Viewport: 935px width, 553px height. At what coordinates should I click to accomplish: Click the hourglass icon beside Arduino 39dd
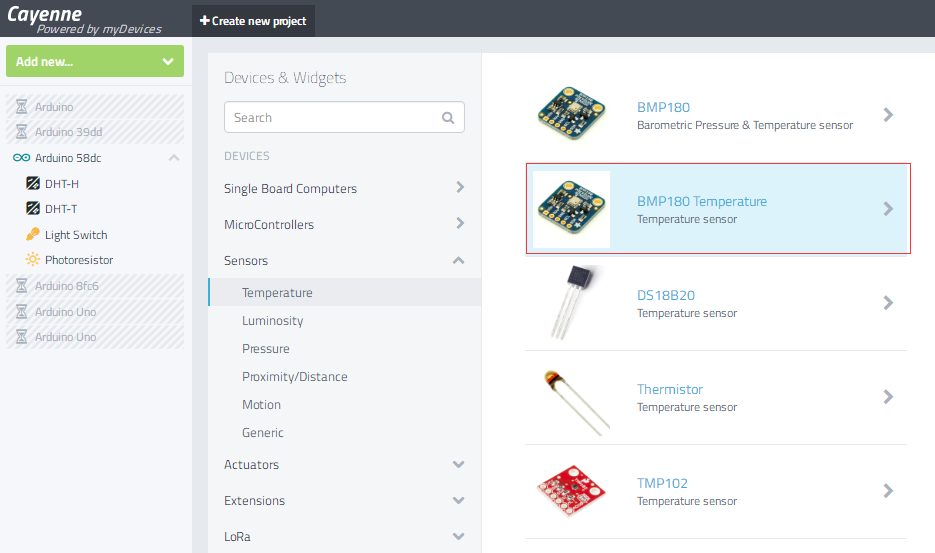pyautogui.click(x=21, y=132)
